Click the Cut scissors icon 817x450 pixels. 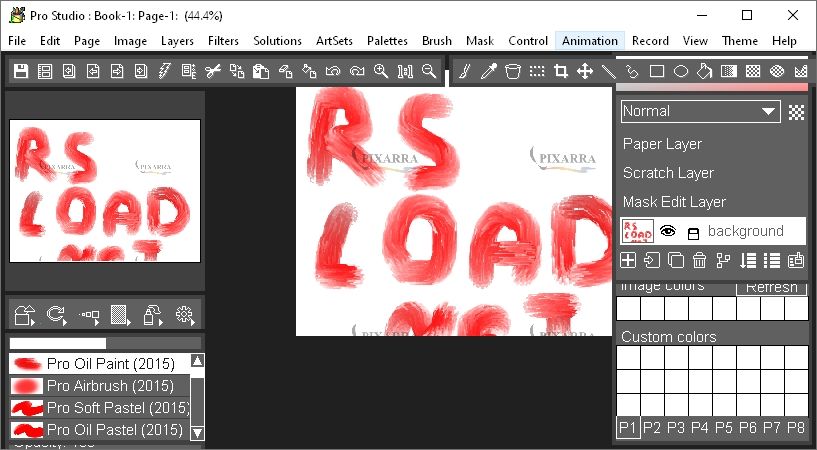point(213,71)
